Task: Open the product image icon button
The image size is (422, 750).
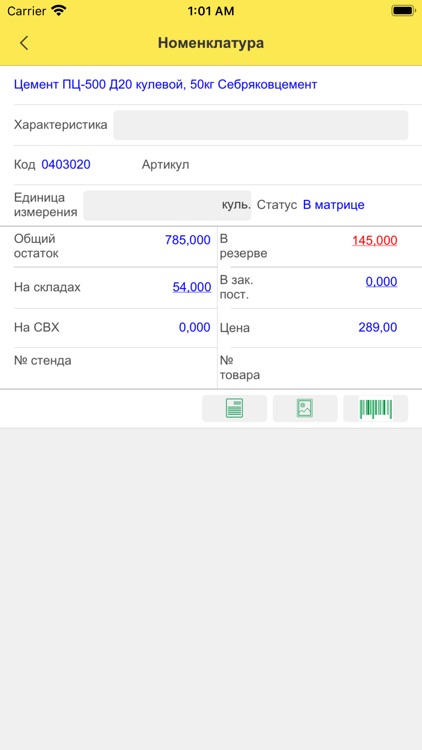Action: (305, 408)
